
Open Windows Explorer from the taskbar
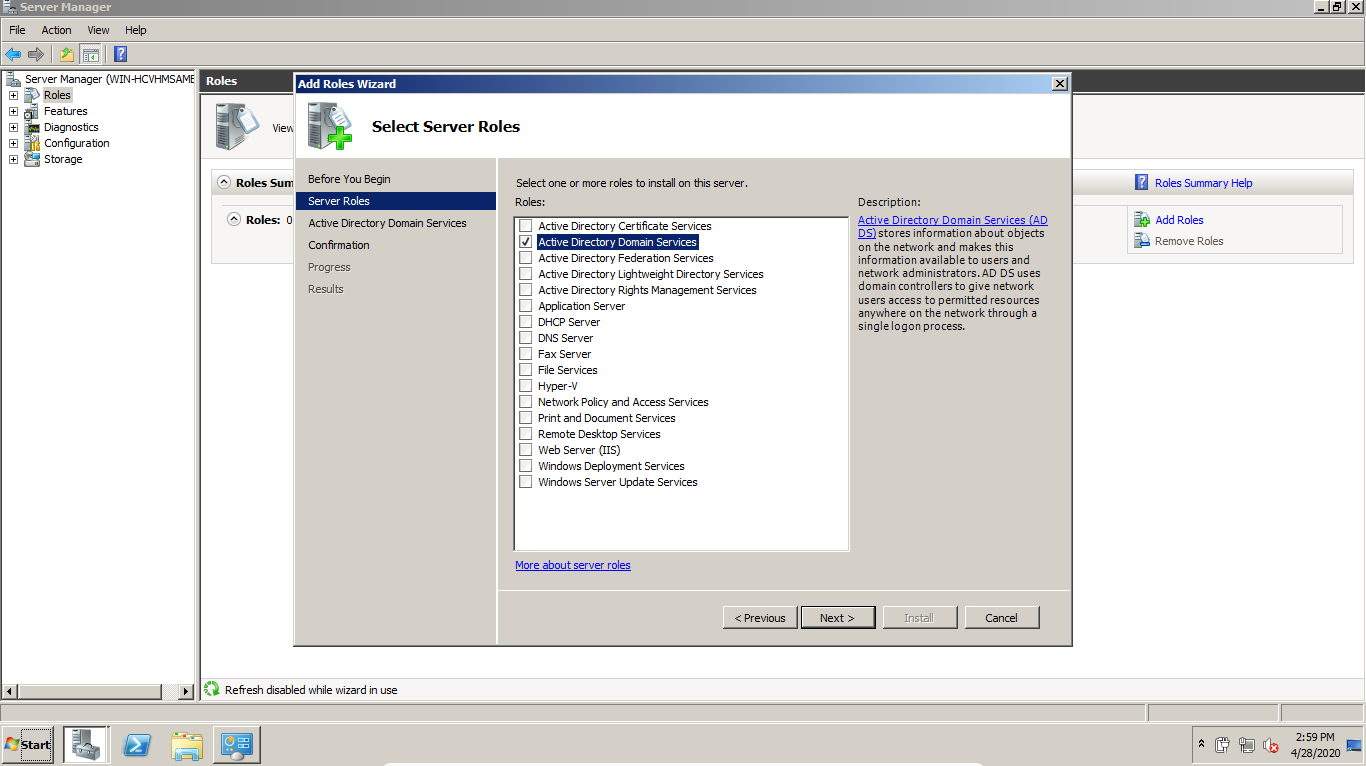click(x=187, y=745)
